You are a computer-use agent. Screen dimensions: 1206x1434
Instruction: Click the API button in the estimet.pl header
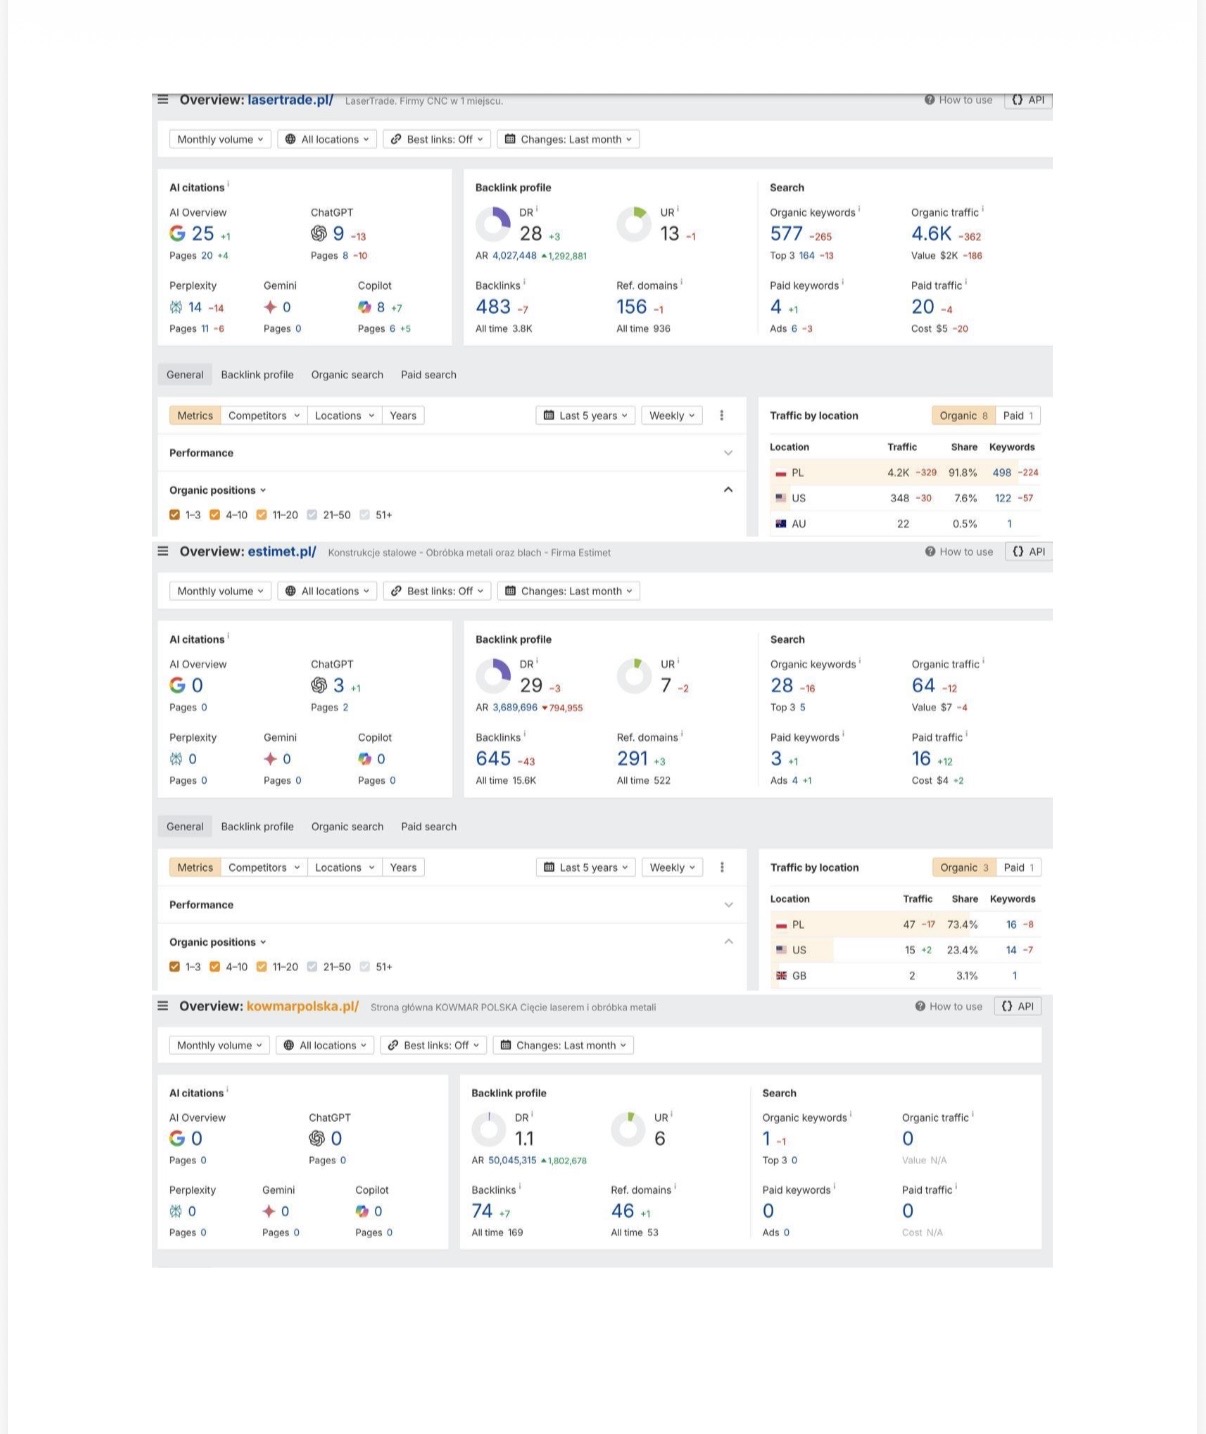tap(1029, 551)
